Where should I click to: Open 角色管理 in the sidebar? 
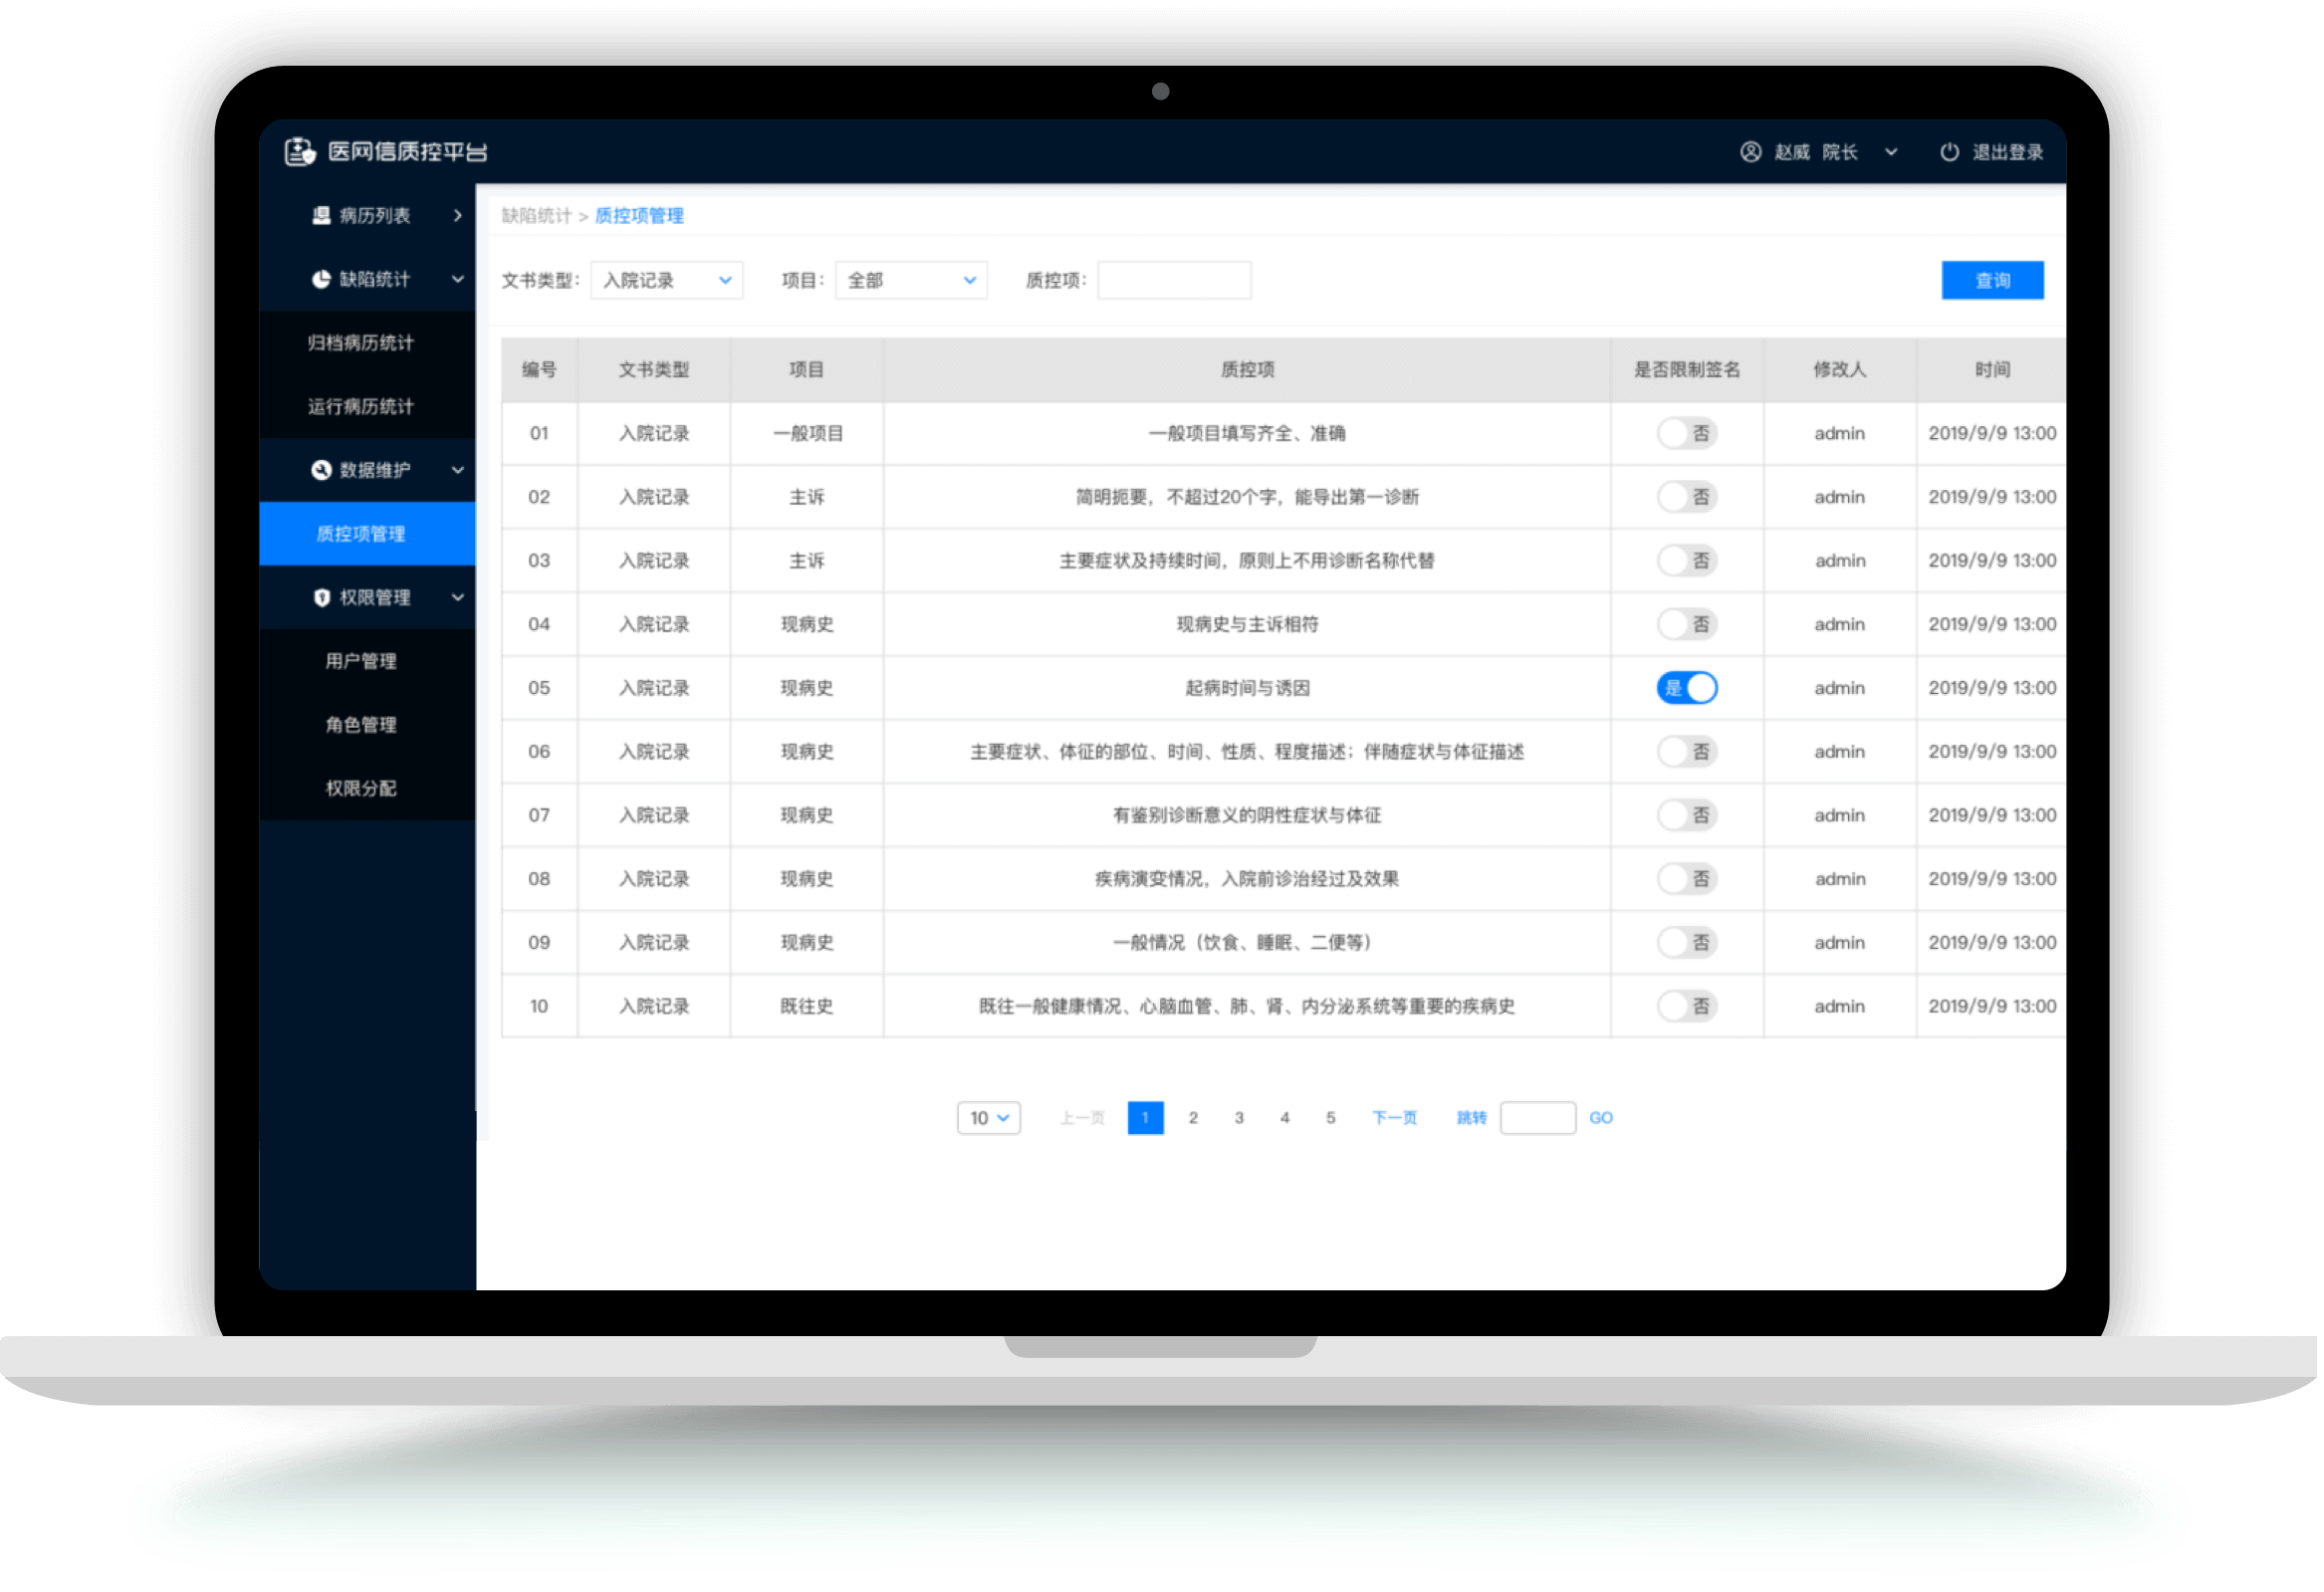(368, 726)
